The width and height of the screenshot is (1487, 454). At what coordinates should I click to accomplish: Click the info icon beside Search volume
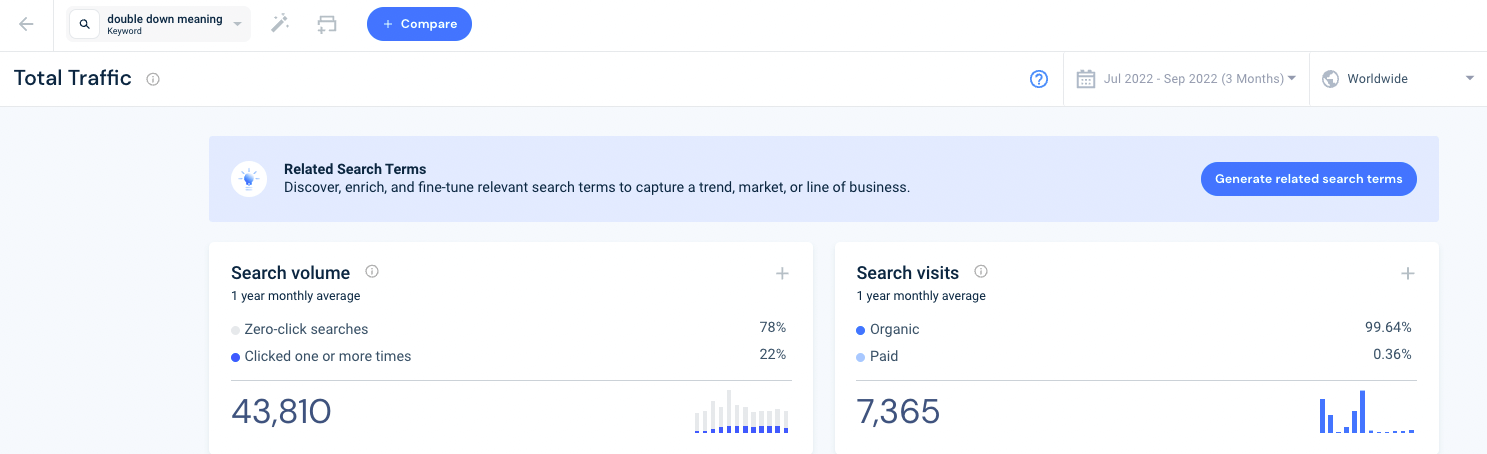click(372, 272)
